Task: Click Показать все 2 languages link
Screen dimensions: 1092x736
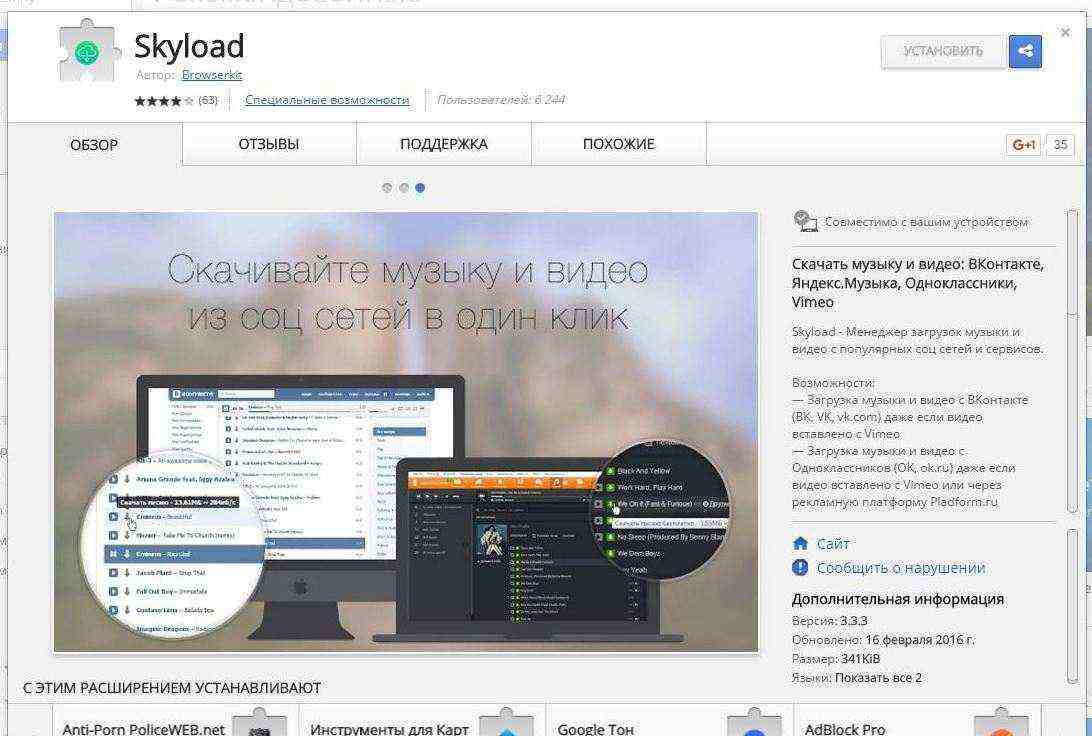Action: pos(878,677)
